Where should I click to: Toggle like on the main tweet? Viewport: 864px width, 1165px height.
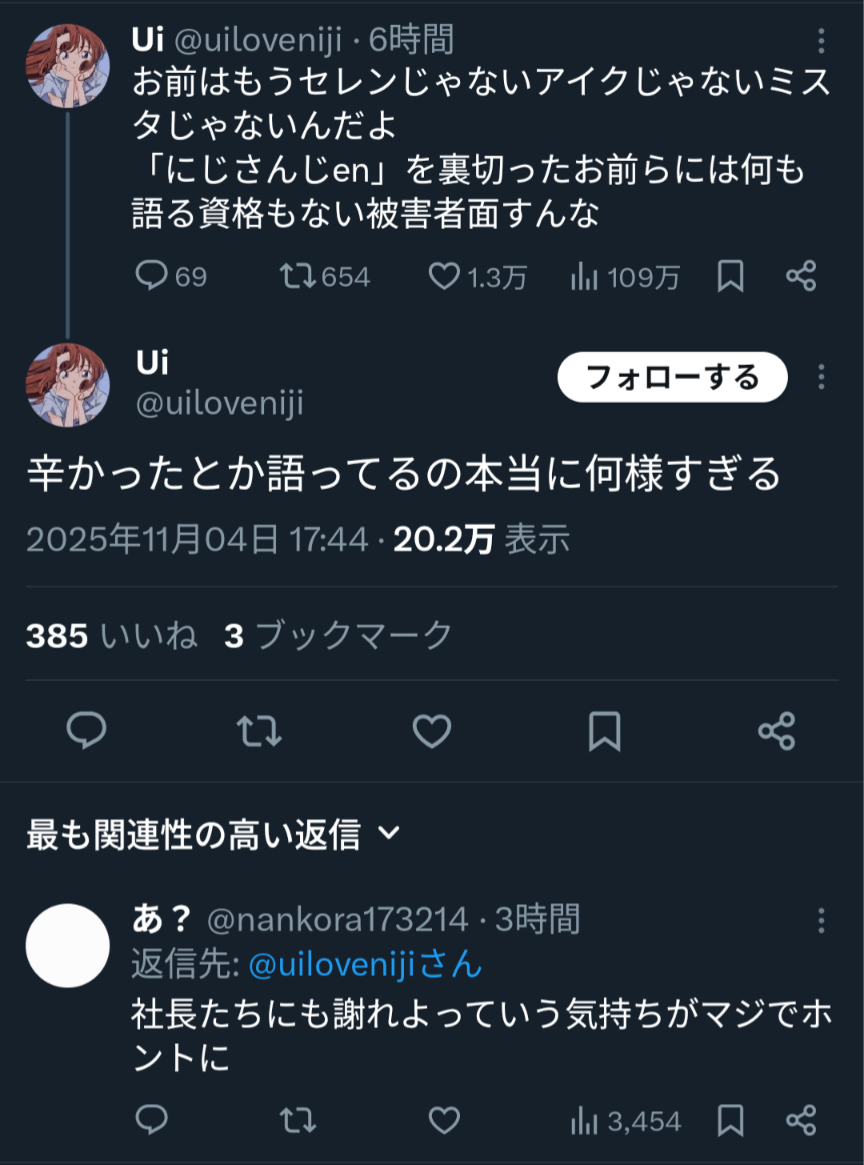[432, 732]
